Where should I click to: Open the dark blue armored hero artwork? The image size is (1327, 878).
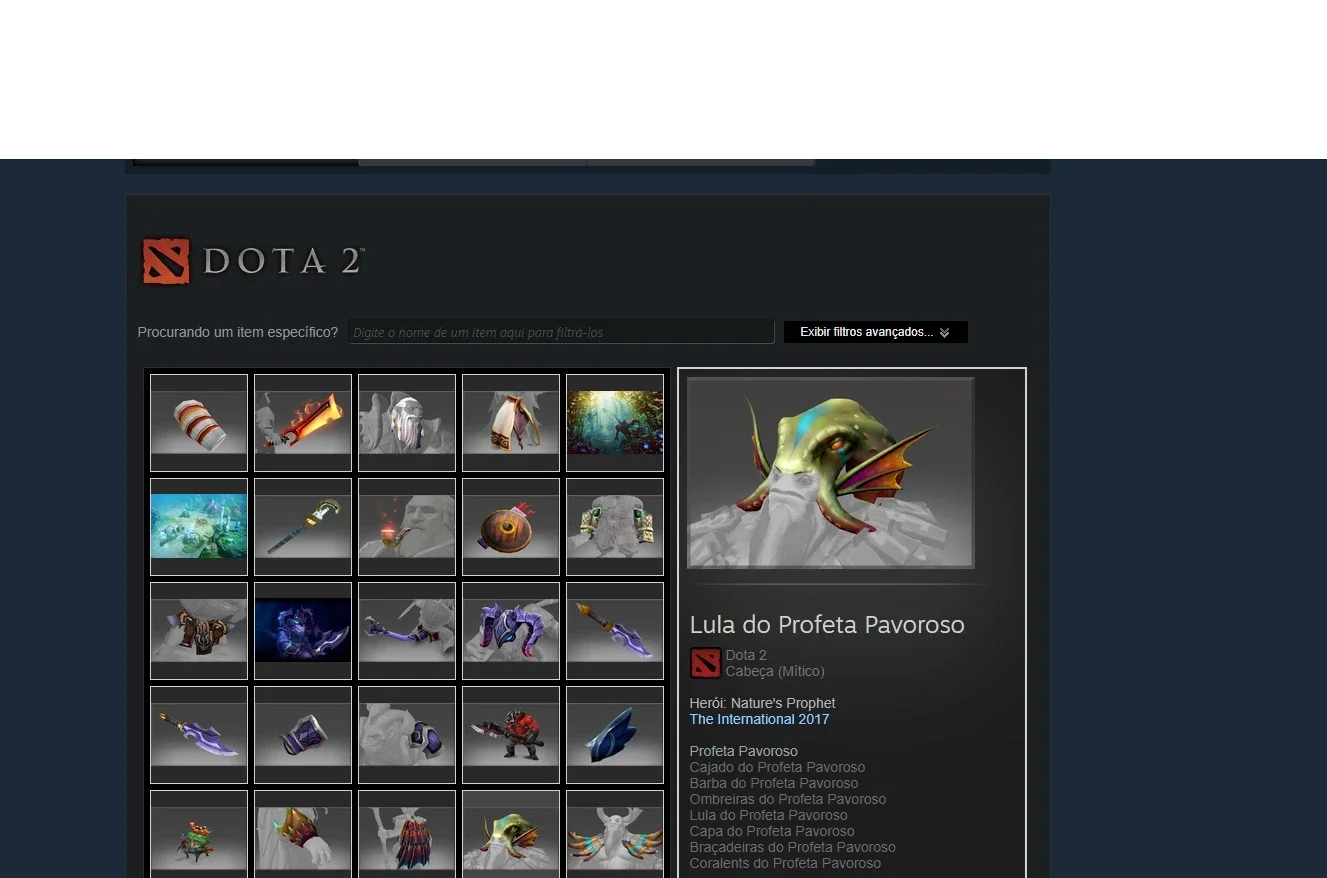[x=303, y=631]
